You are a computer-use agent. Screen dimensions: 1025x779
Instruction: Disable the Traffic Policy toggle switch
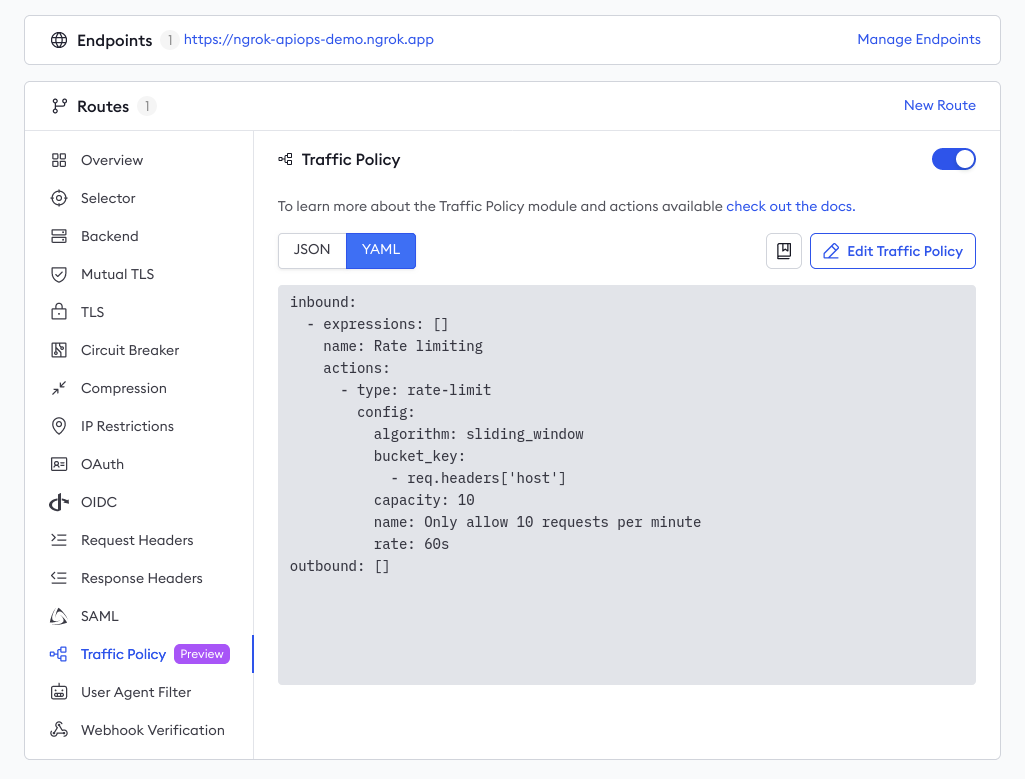tap(953, 159)
